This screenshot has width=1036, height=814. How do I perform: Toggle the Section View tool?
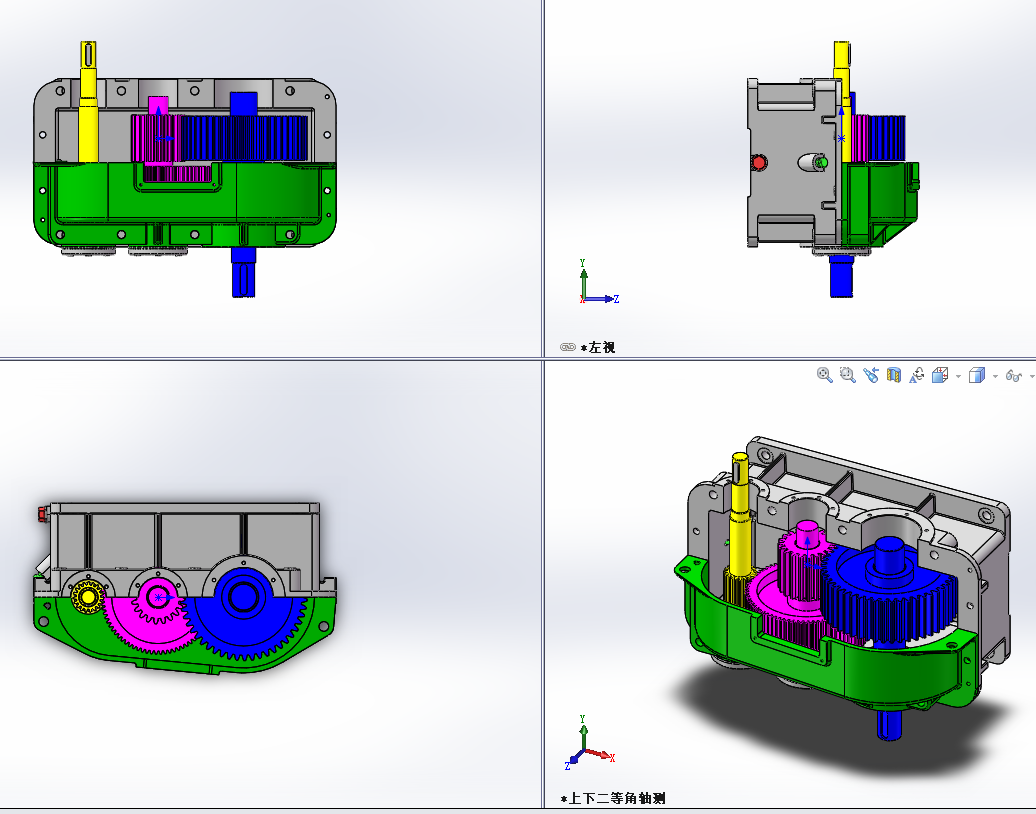[x=894, y=375]
